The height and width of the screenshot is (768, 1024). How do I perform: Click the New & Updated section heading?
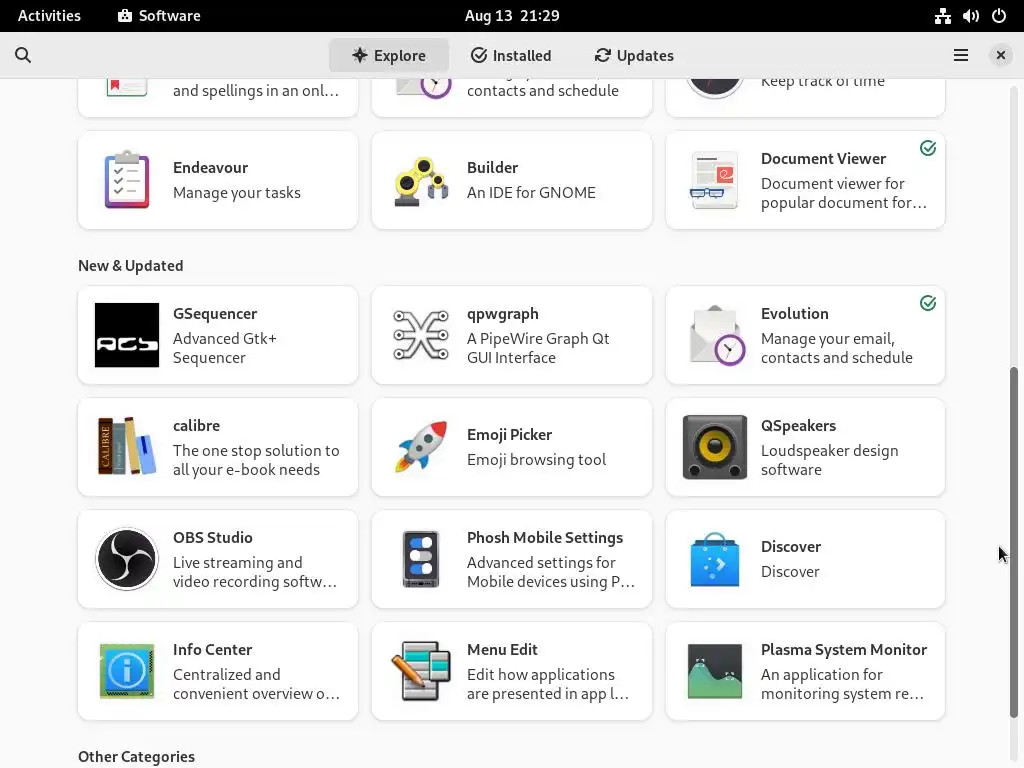pos(131,266)
